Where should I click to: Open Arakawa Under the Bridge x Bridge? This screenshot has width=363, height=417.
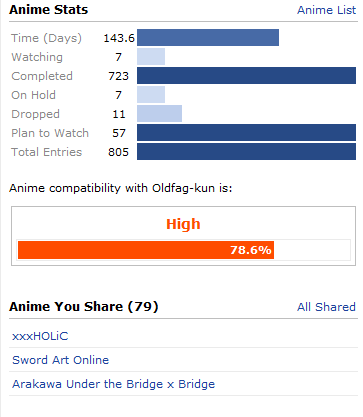coord(113,384)
